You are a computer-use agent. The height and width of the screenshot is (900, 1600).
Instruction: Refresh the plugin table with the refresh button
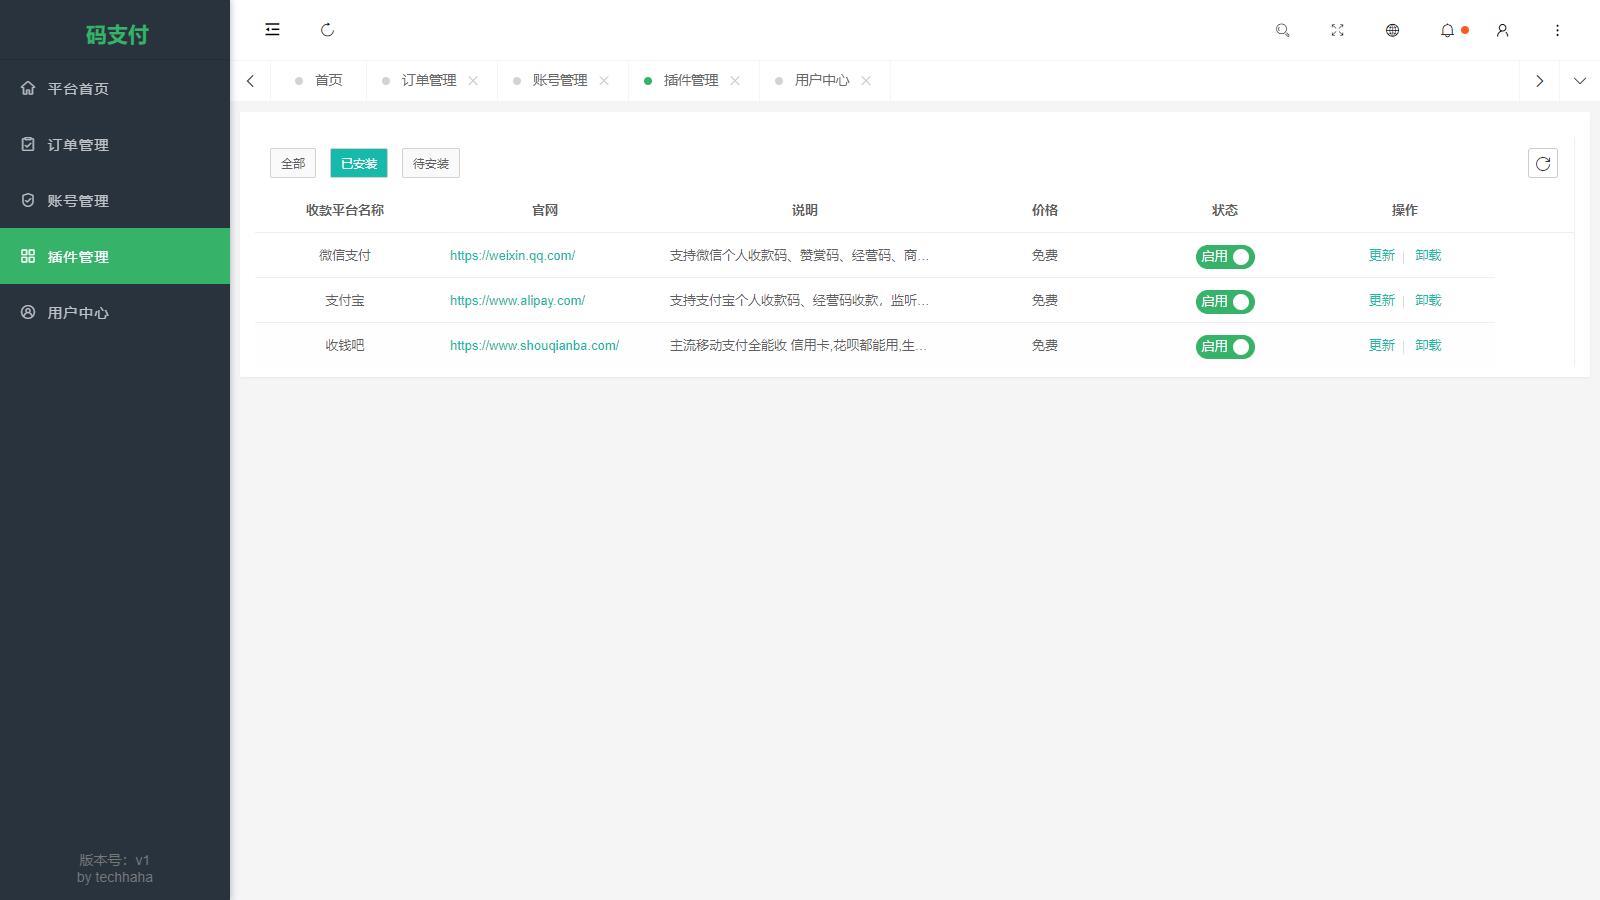pos(1542,163)
